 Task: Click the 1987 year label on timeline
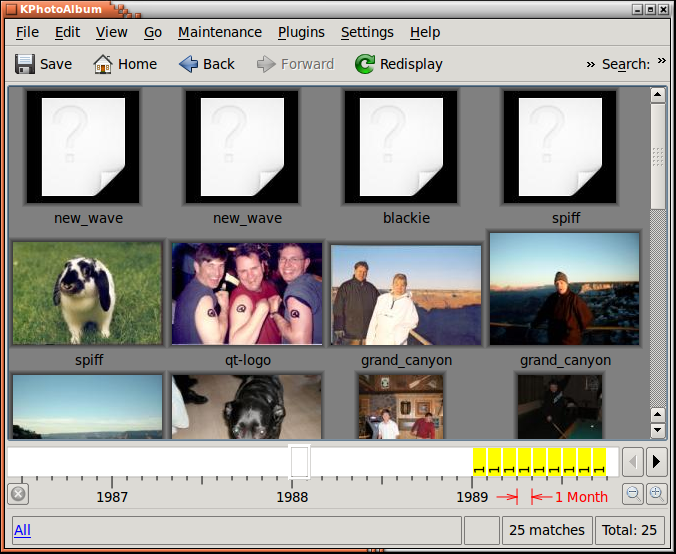pyautogui.click(x=112, y=497)
